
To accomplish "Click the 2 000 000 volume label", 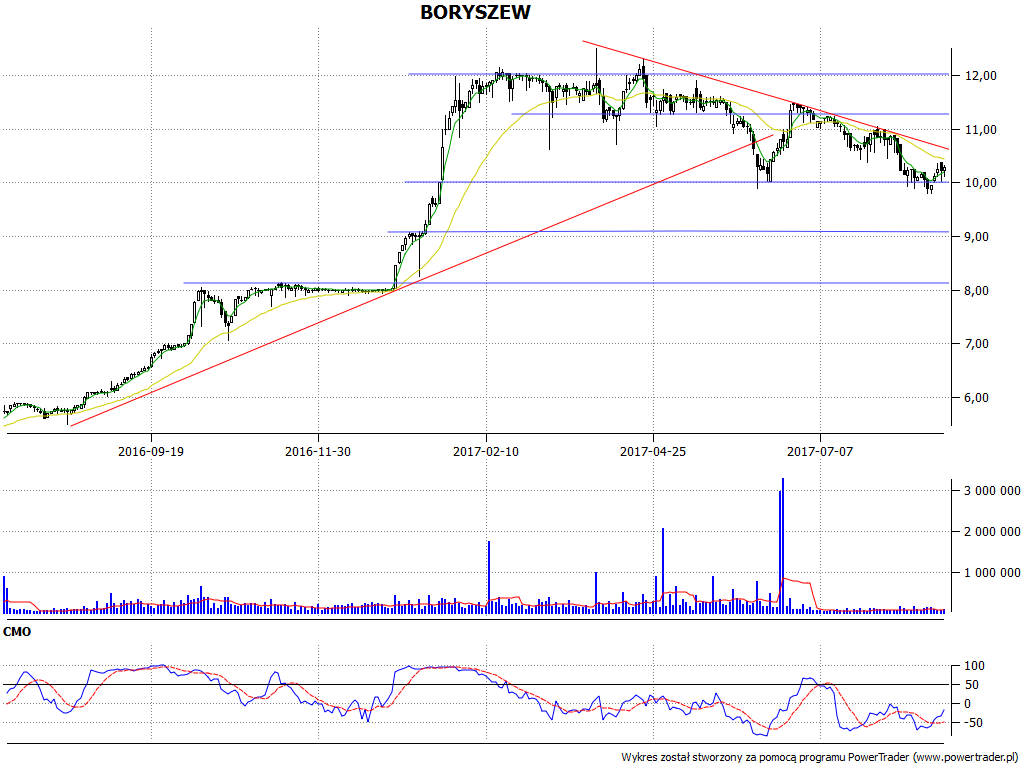I will [993, 532].
